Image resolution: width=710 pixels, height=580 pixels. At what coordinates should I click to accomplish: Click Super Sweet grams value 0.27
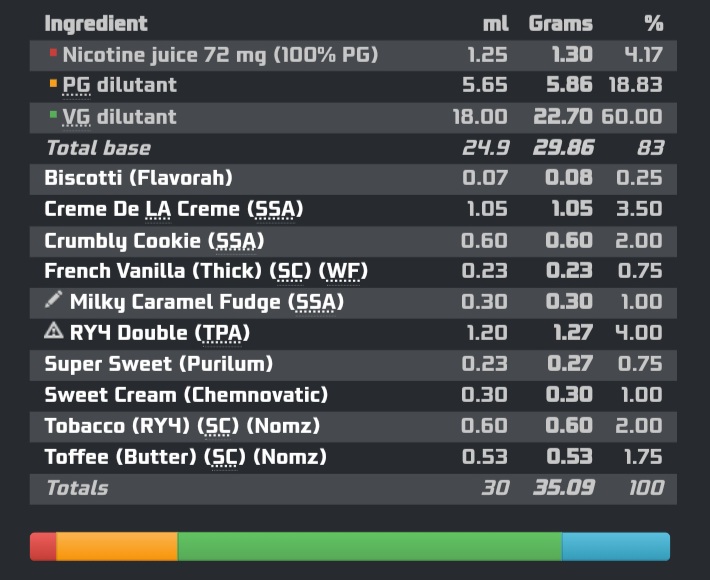pyautogui.click(x=570, y=364)
